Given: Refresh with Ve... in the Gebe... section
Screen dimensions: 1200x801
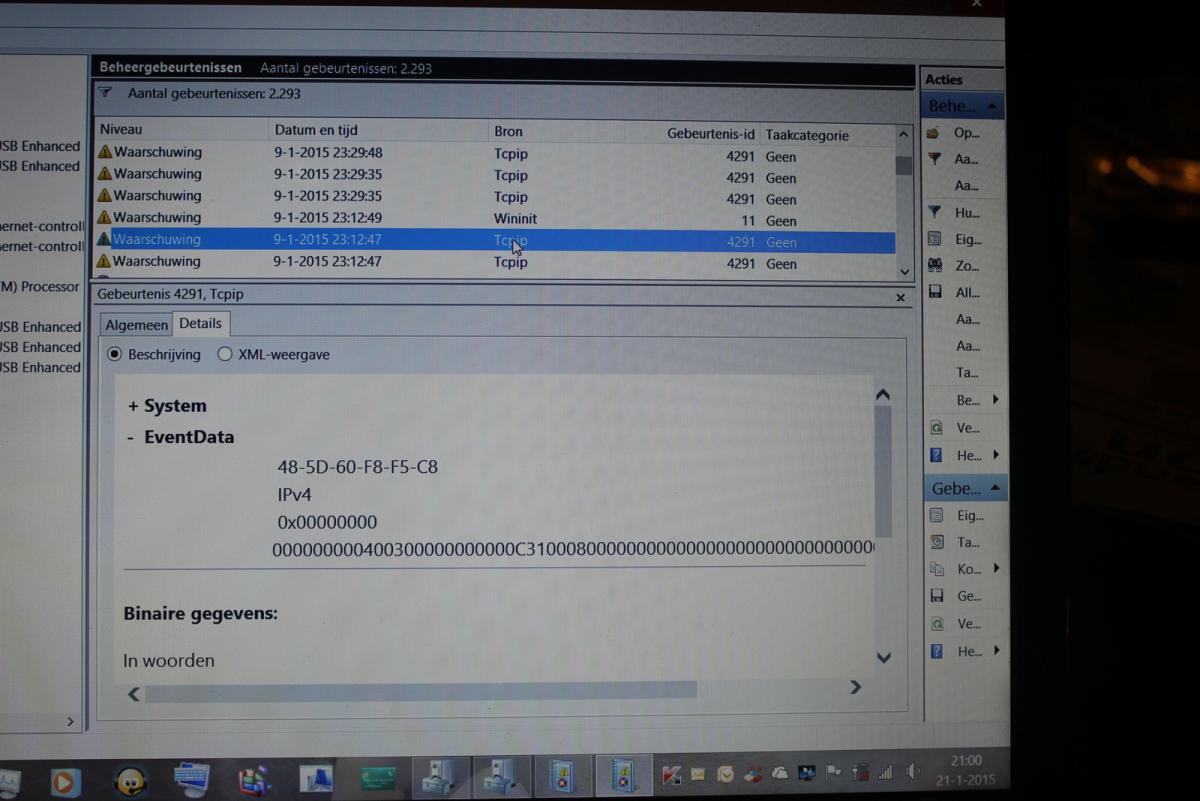Looking at the screenshot, I should (x=936, y=623).
